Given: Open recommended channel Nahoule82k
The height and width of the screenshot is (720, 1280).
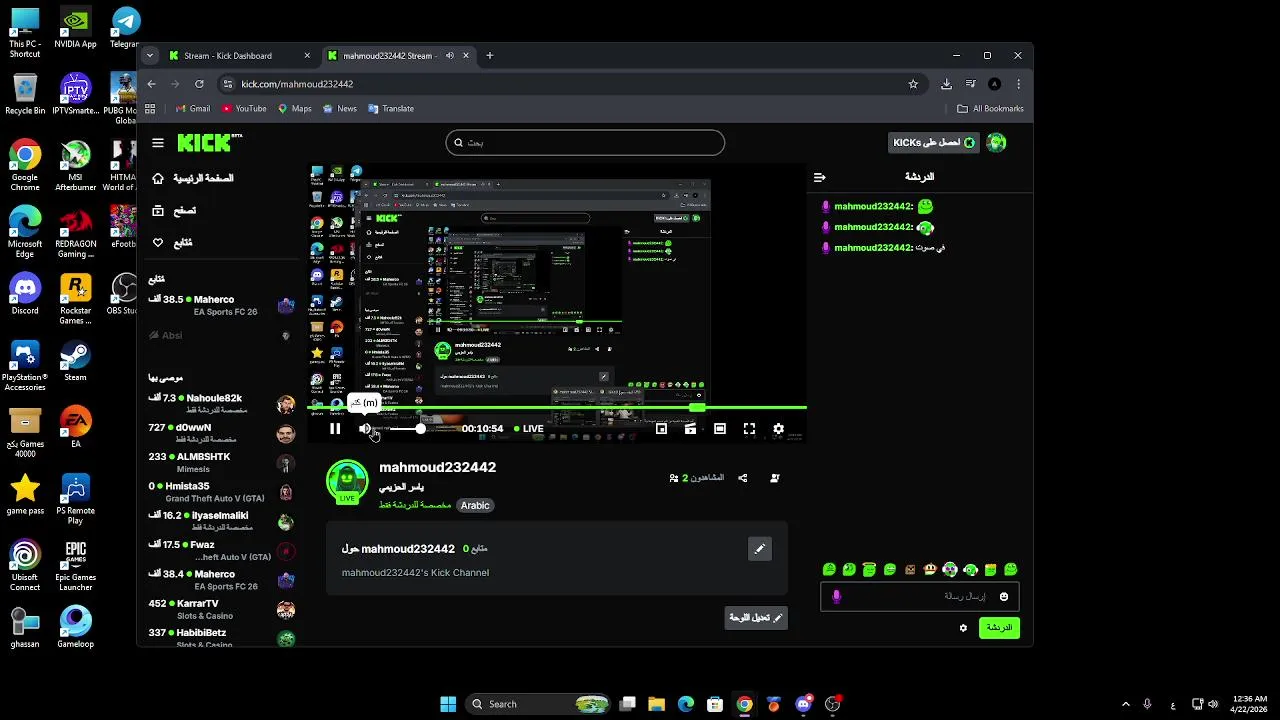Looking at the screenshot, I should [221, 404].
